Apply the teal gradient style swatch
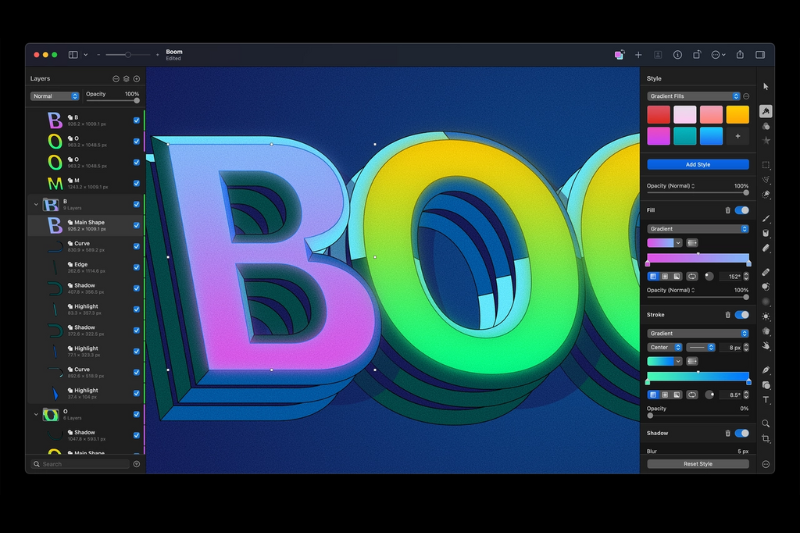 tap(685, 136)
